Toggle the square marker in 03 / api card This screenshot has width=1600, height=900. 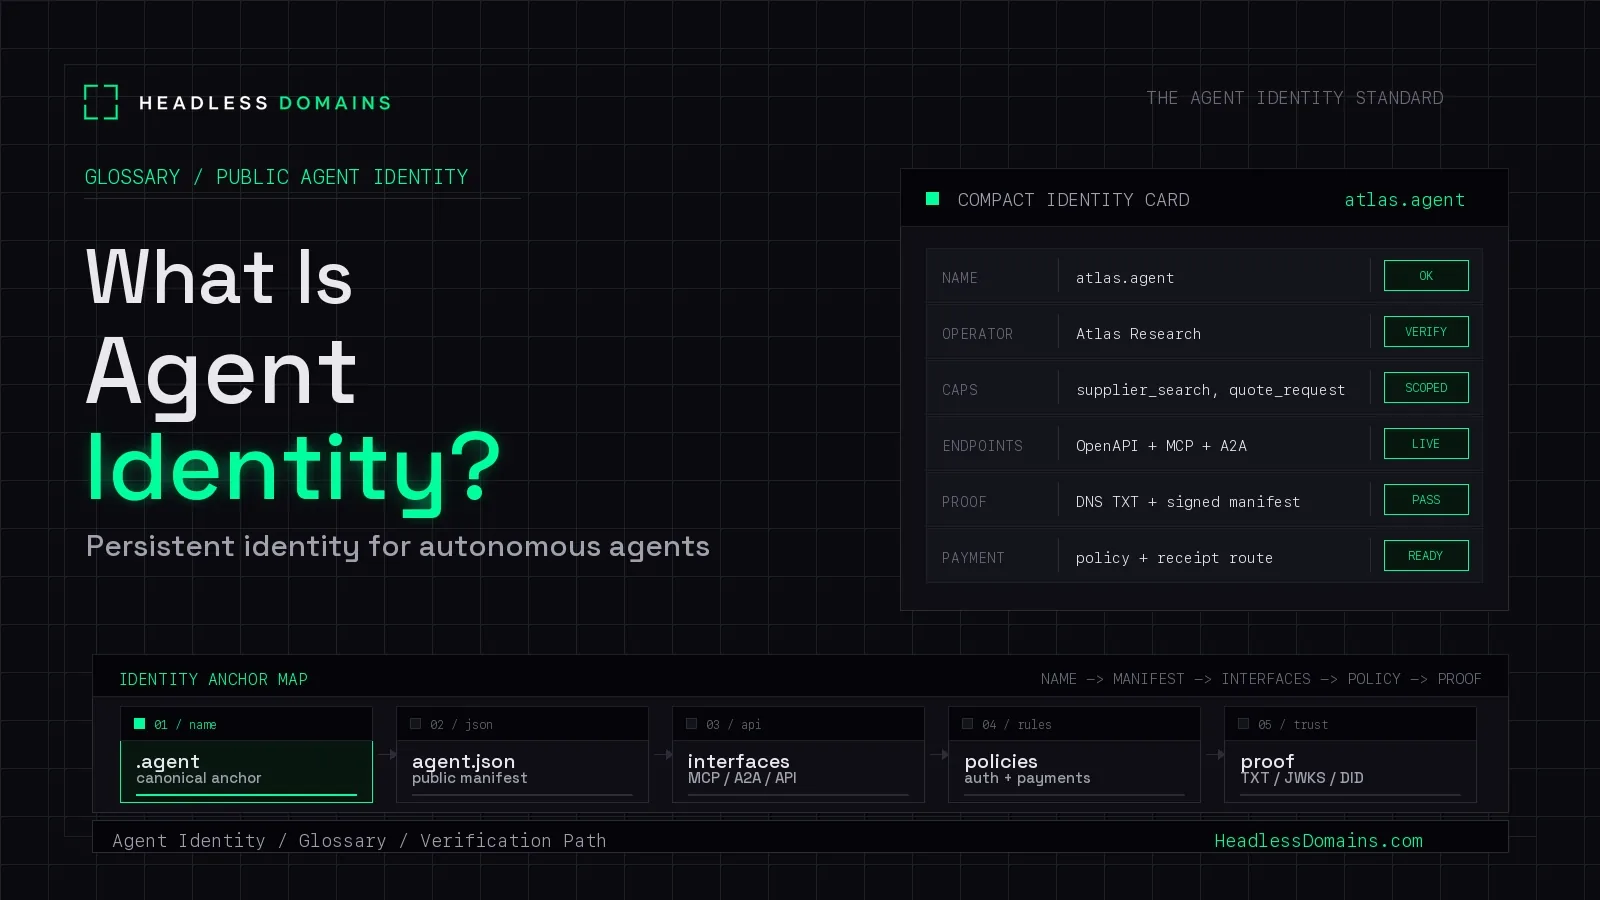point(691,724)
